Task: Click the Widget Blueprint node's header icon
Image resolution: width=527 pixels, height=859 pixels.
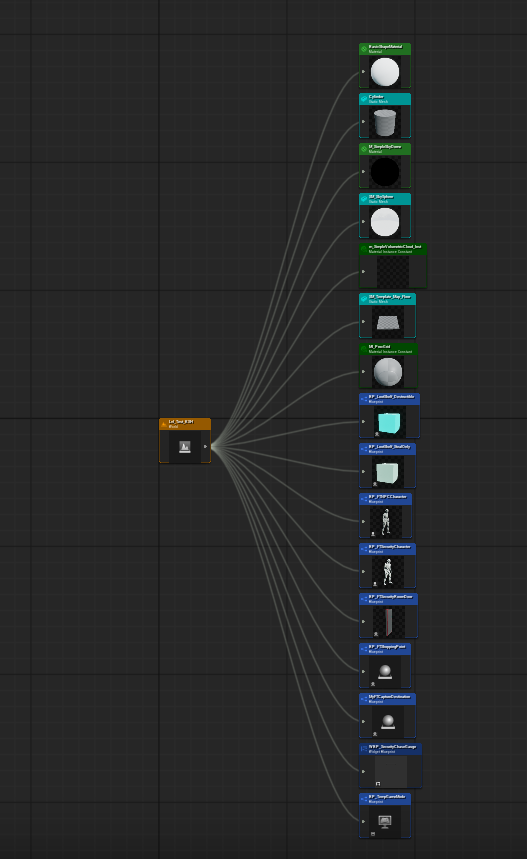Action: click(x=364, y=748)
